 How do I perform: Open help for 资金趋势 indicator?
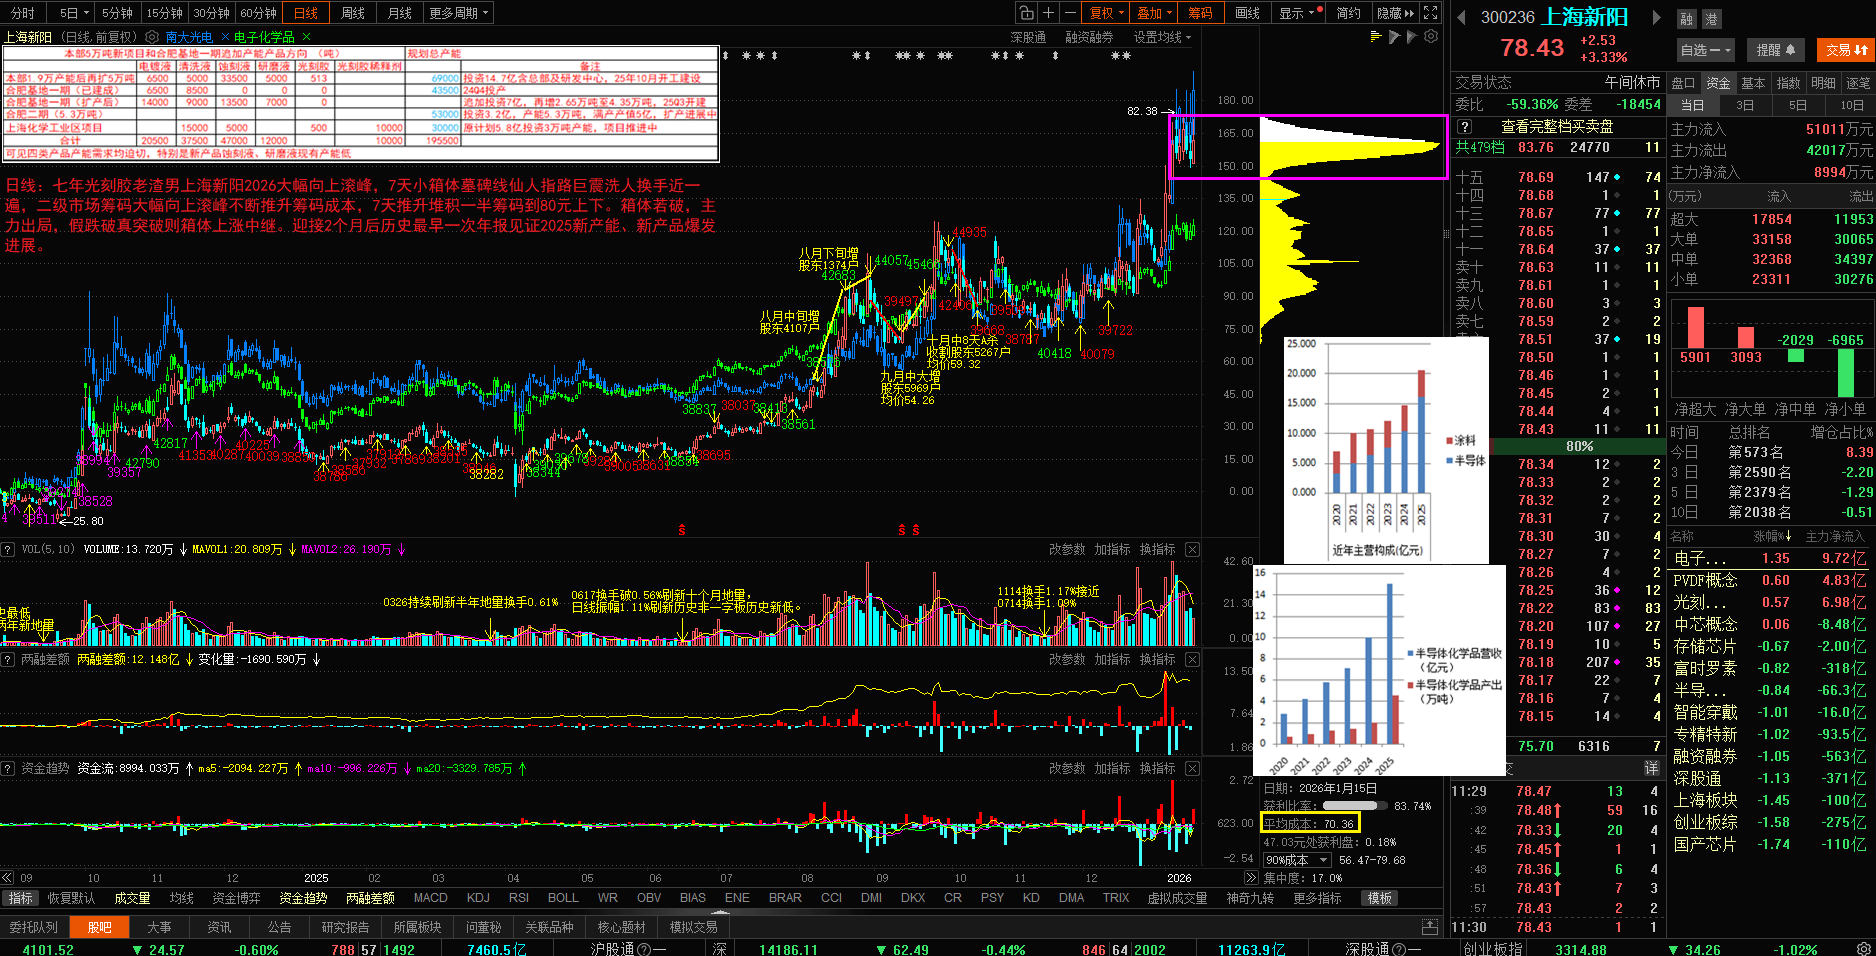(x=8, y=769)
